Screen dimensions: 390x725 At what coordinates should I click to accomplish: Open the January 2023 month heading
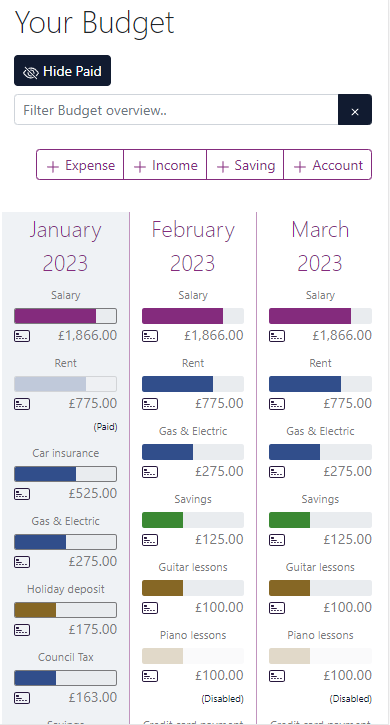coord(65,246)
